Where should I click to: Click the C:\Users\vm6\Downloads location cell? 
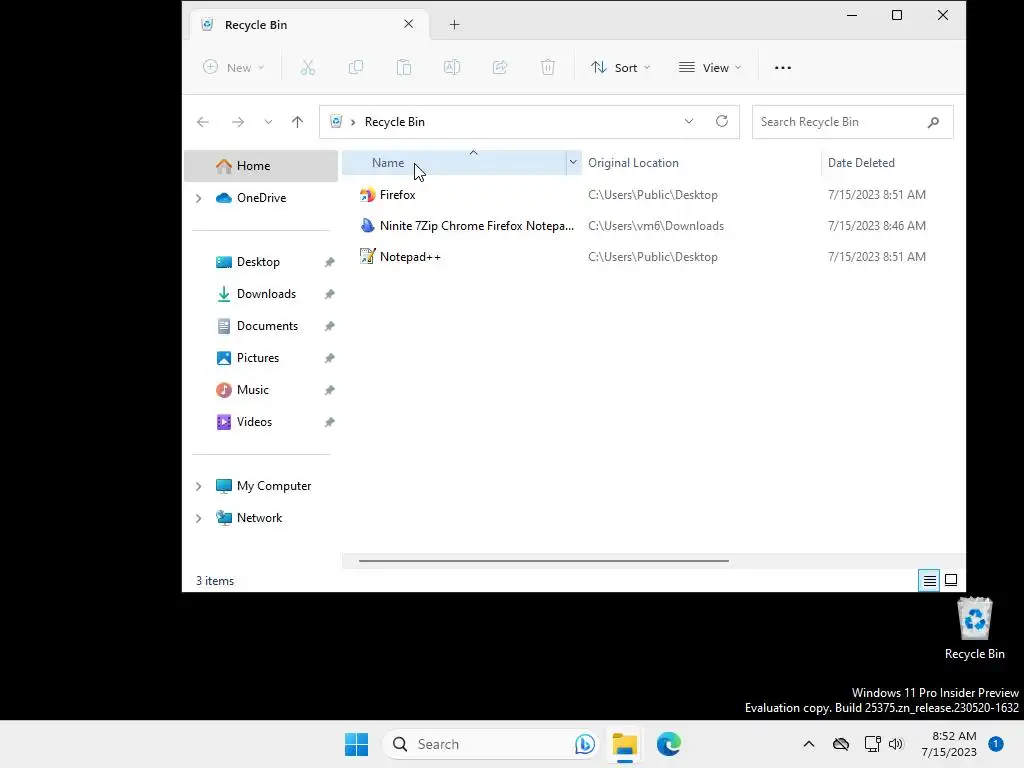(656, 226)
